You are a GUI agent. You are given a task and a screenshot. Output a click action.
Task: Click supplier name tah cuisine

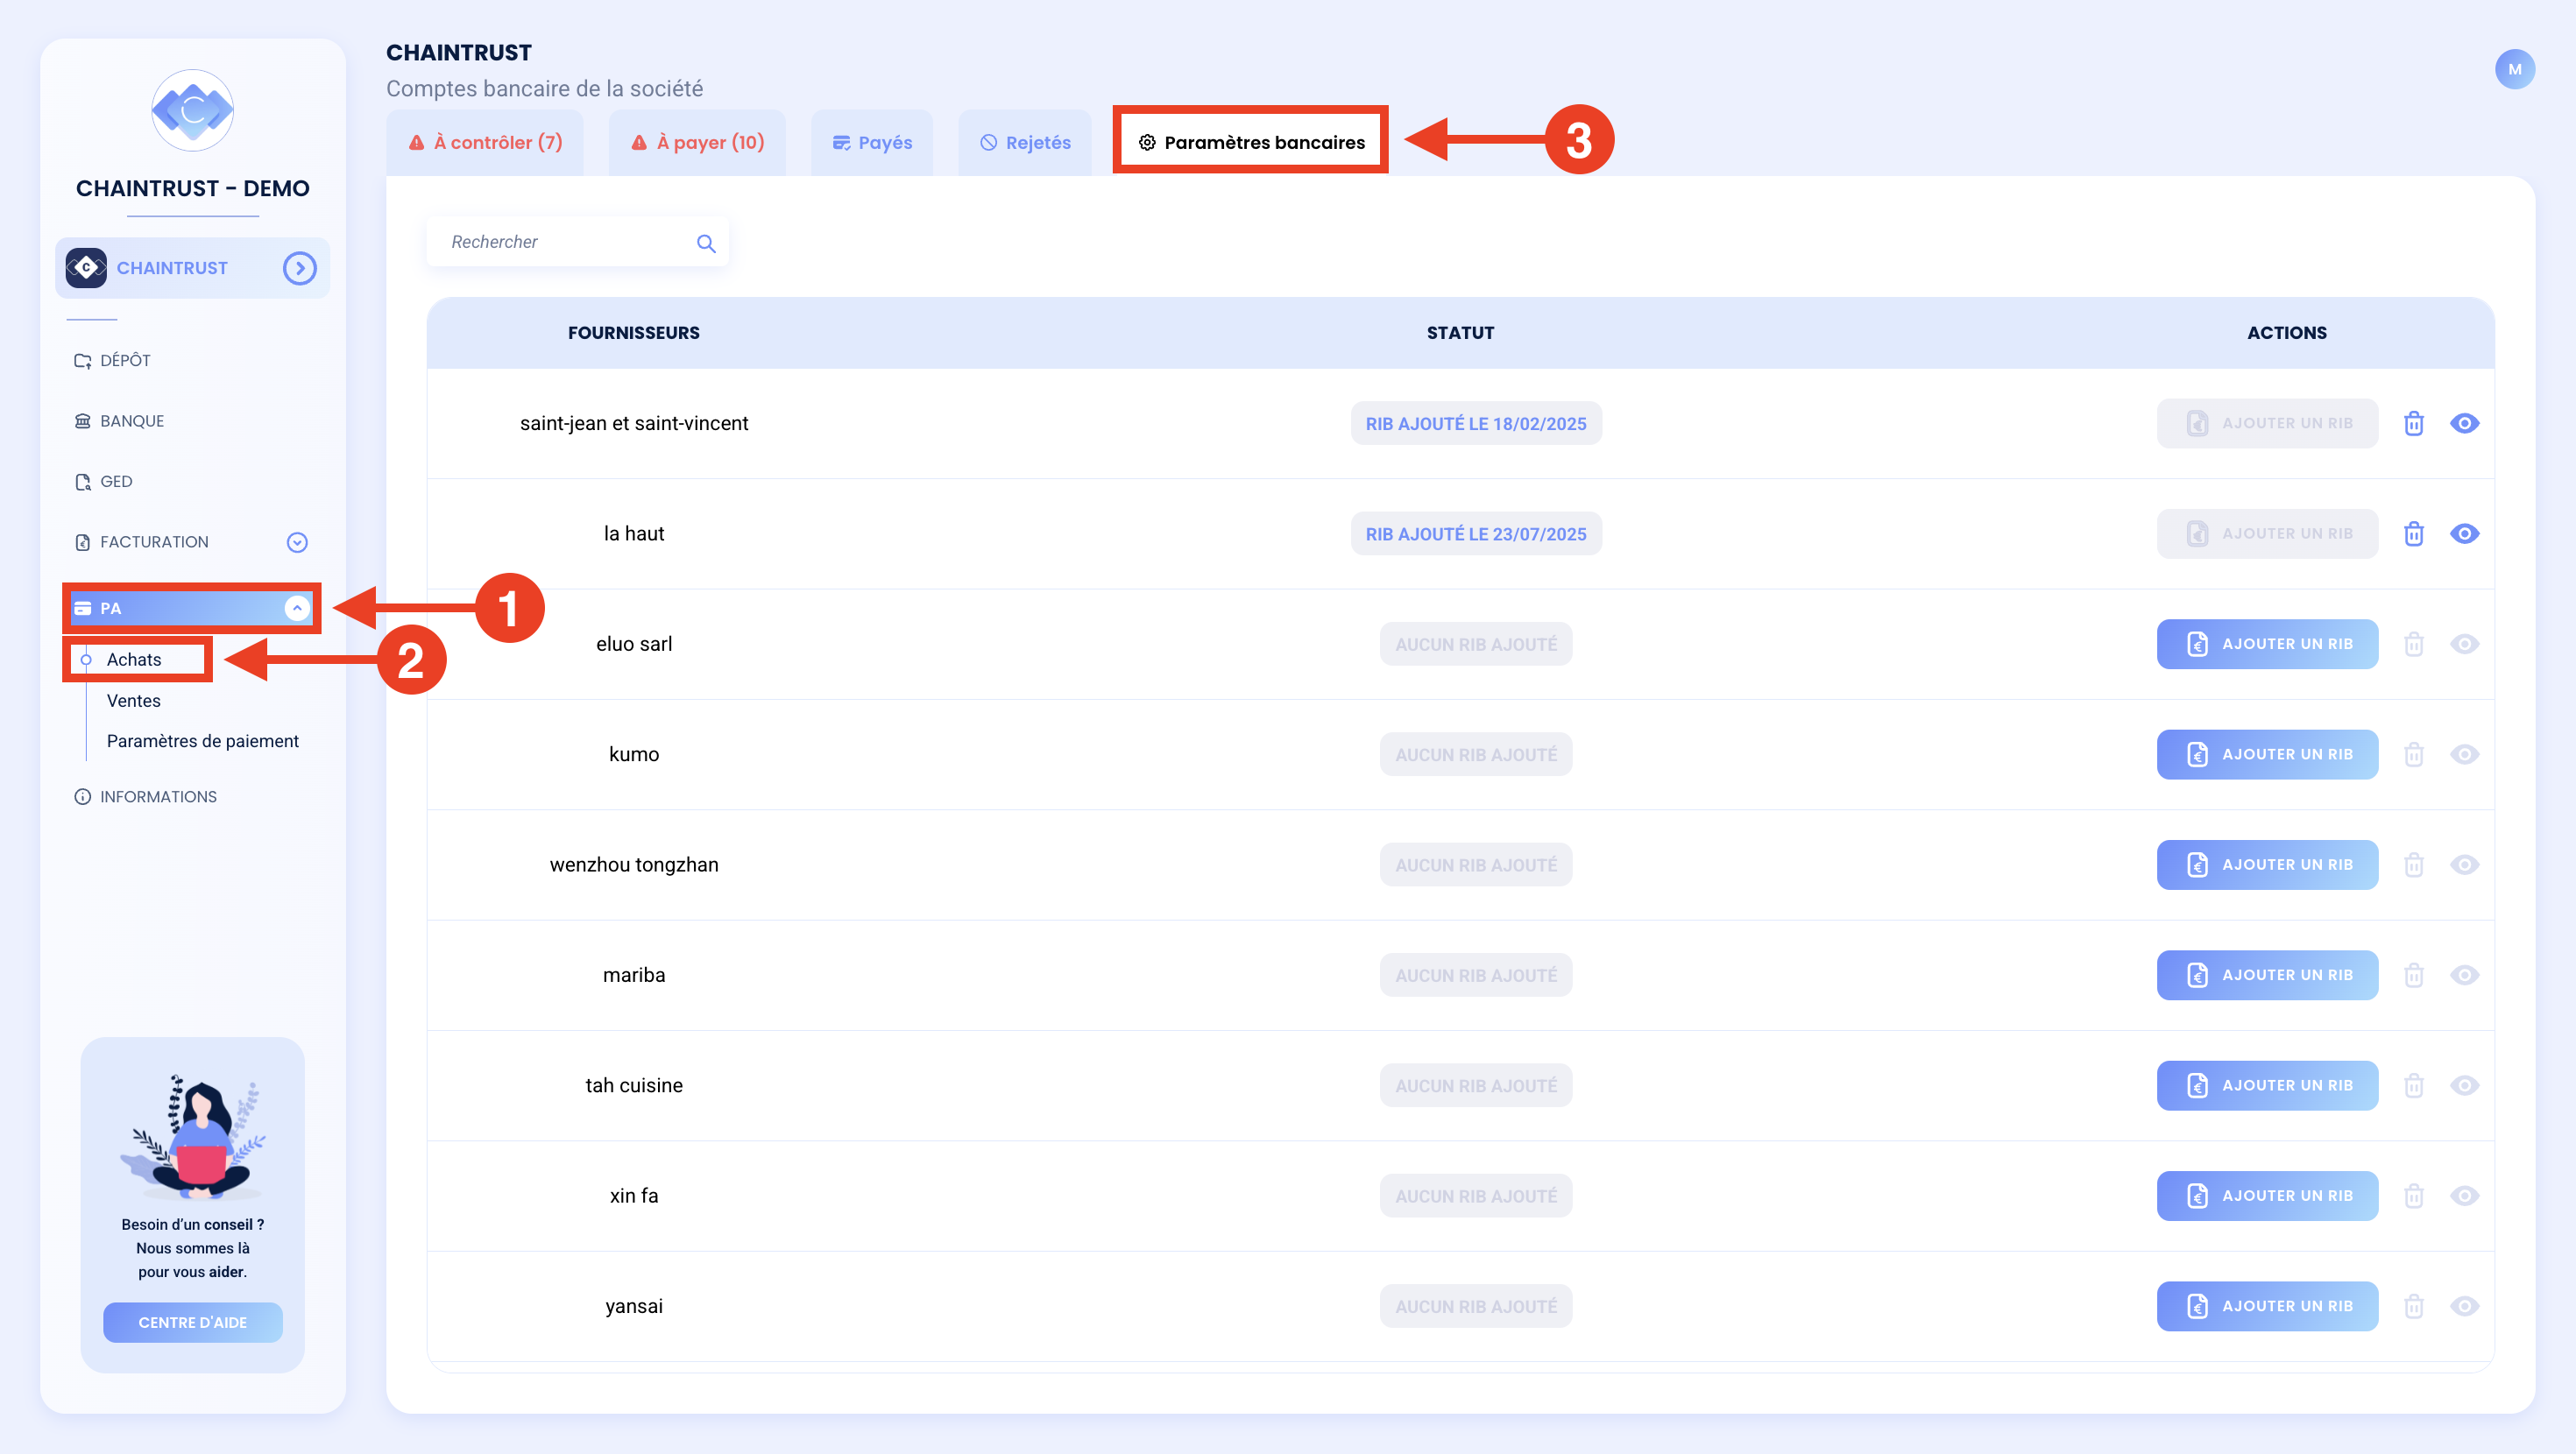pyautogui.click(x=633, y=1085)
